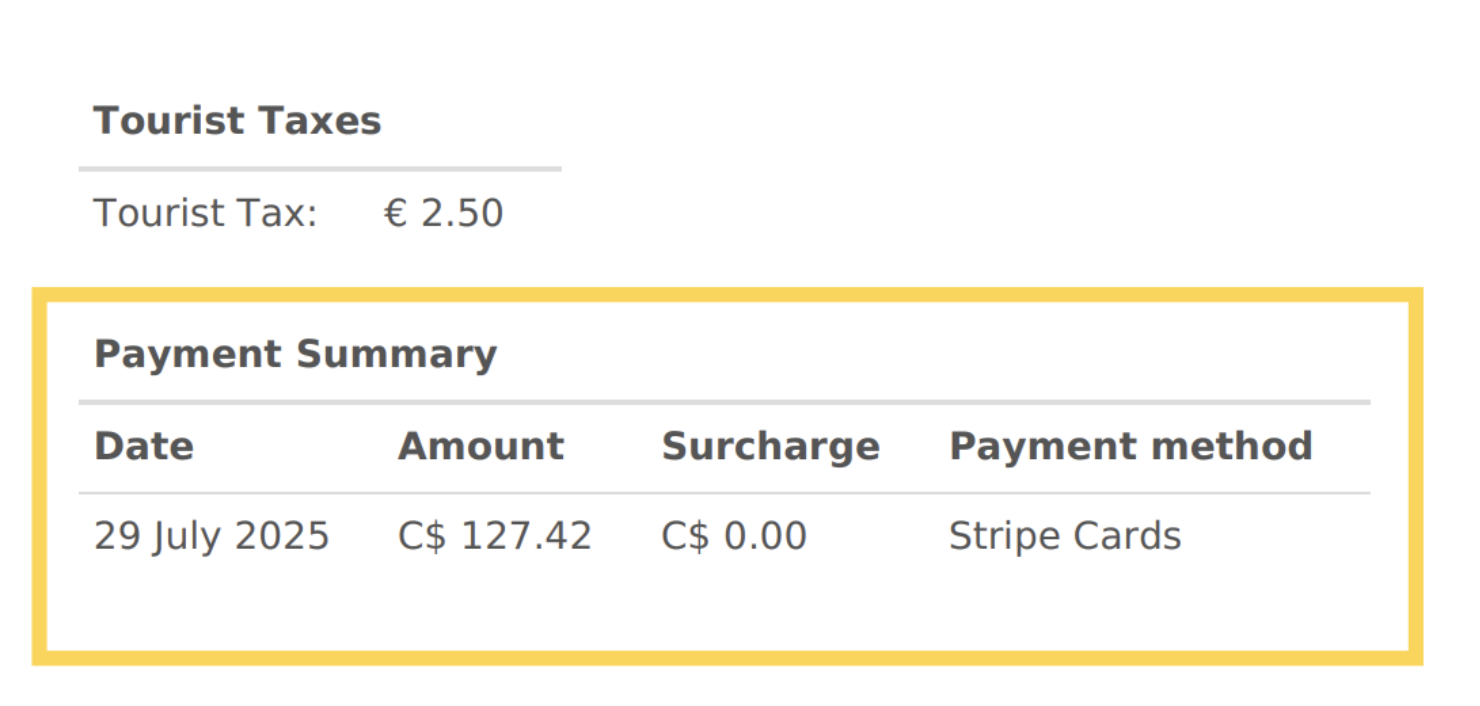This screenshot has height=706, width=1480.
Task: Click the Payment Summary heading
Action: point(295,355)
